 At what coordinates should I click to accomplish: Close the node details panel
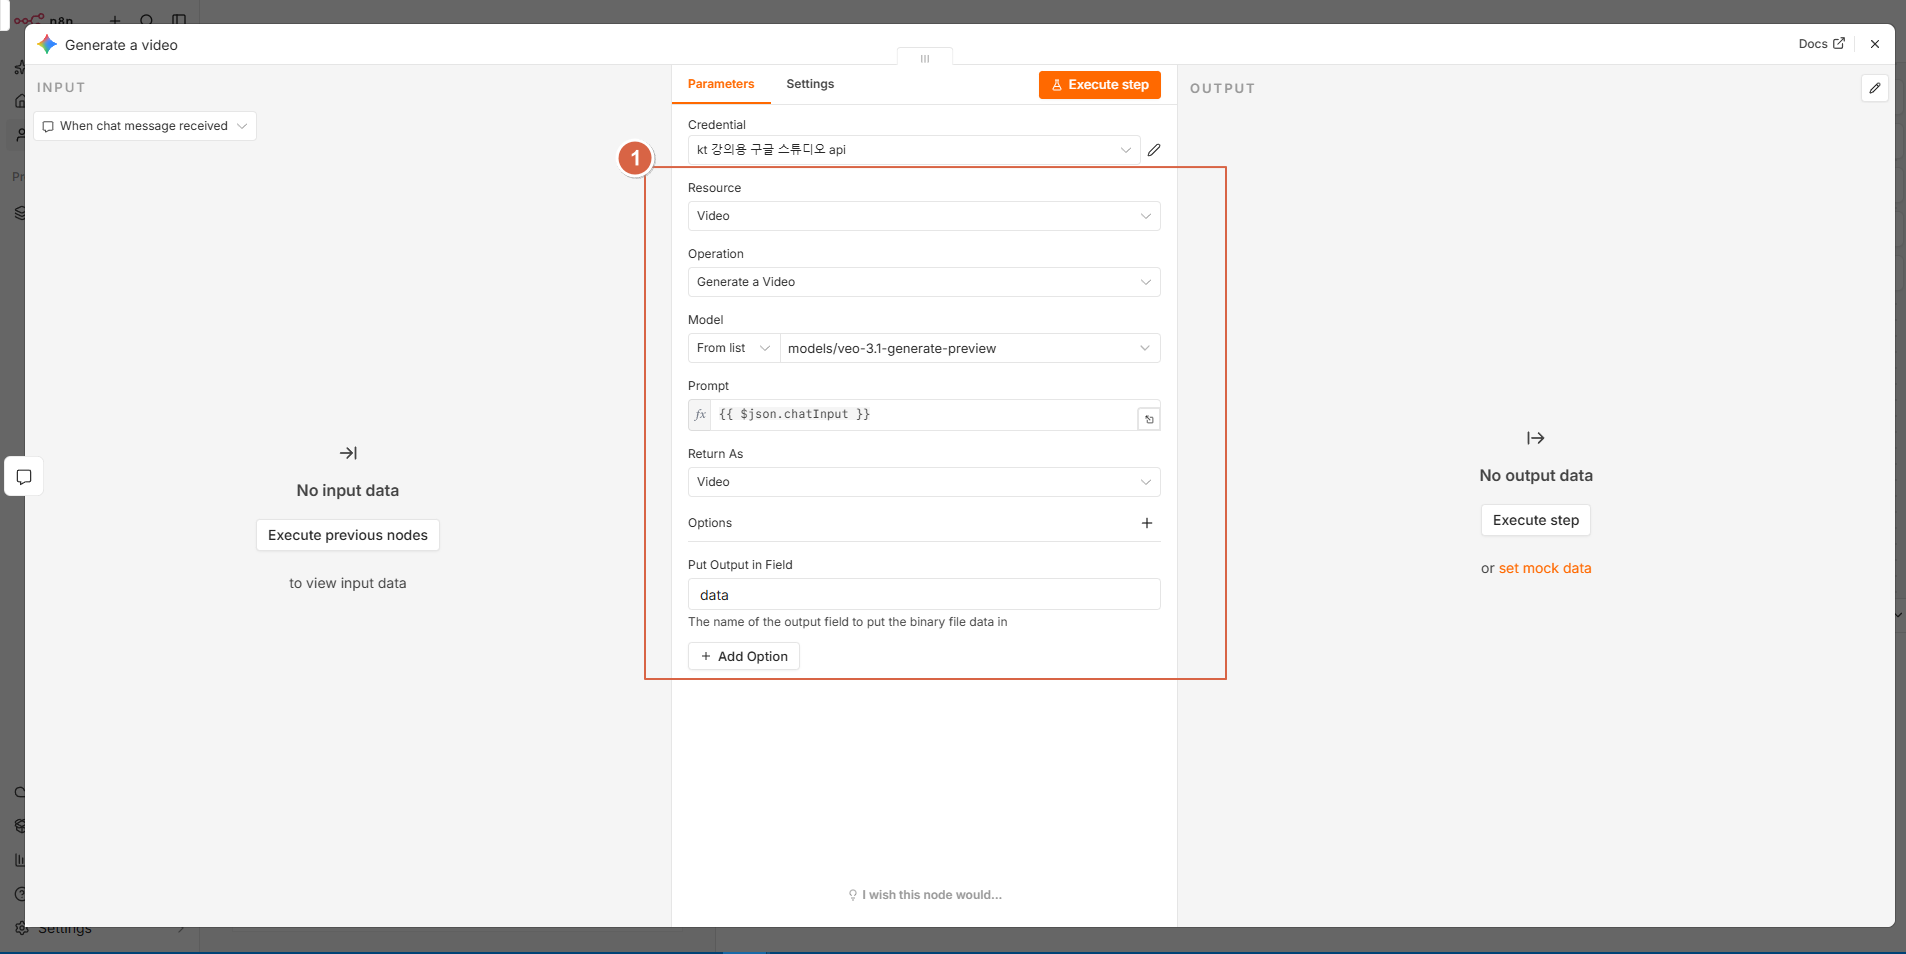coord(1875,44)
